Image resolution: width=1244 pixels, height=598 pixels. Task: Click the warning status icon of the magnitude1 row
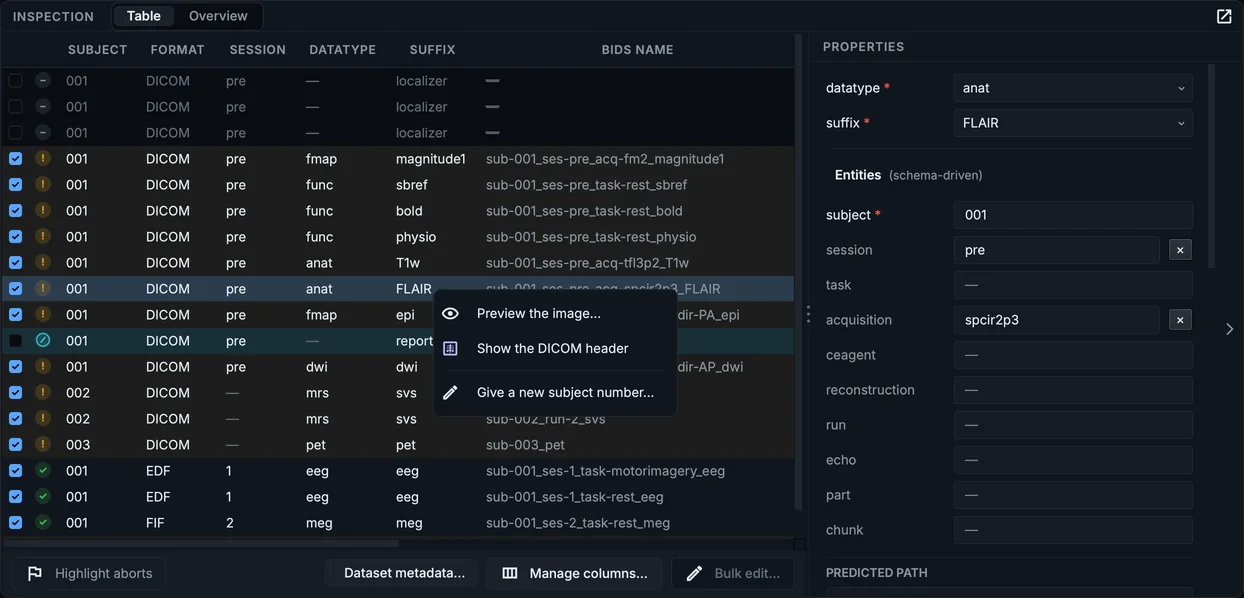pos(43,159)
